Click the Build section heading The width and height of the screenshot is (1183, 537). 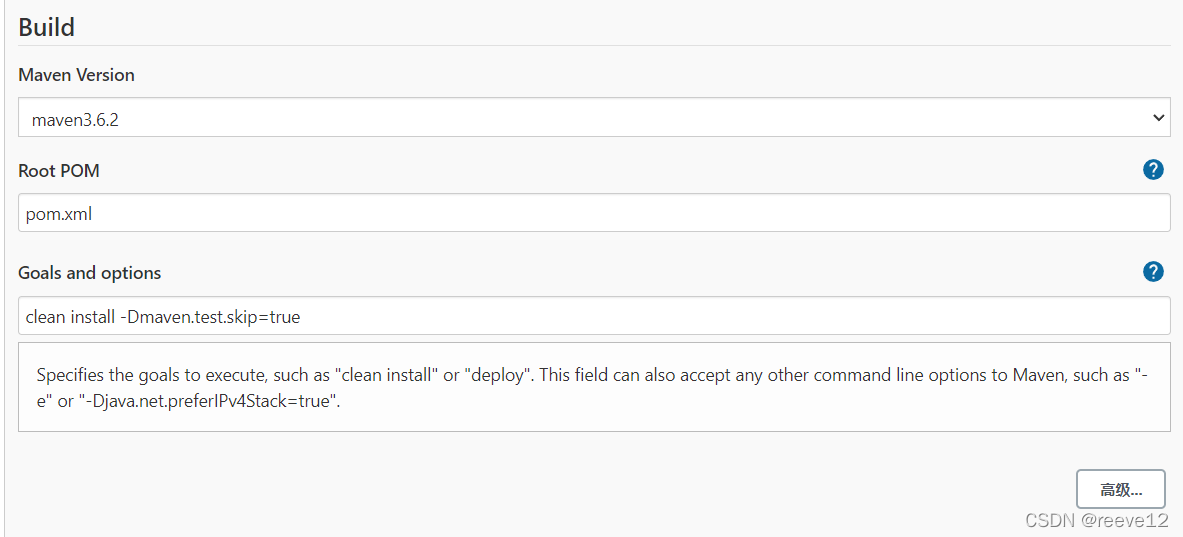[47, 27]
